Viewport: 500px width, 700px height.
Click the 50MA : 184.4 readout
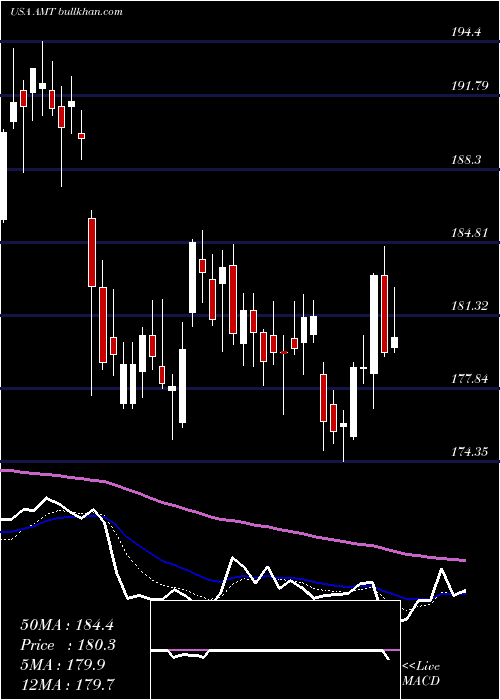(x=68, y=625)
